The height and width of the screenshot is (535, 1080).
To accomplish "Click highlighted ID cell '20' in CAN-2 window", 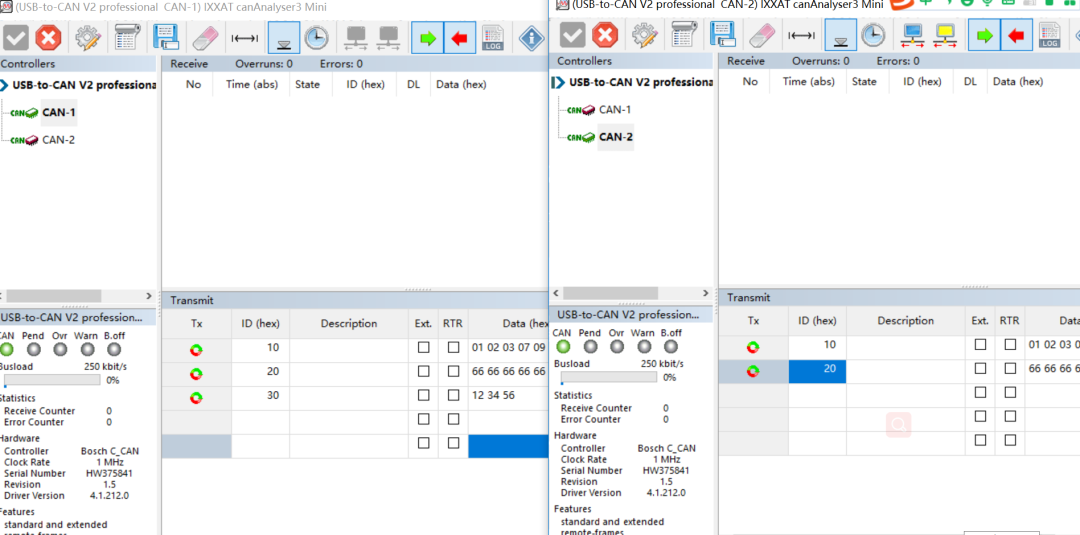I will [817, 371].
